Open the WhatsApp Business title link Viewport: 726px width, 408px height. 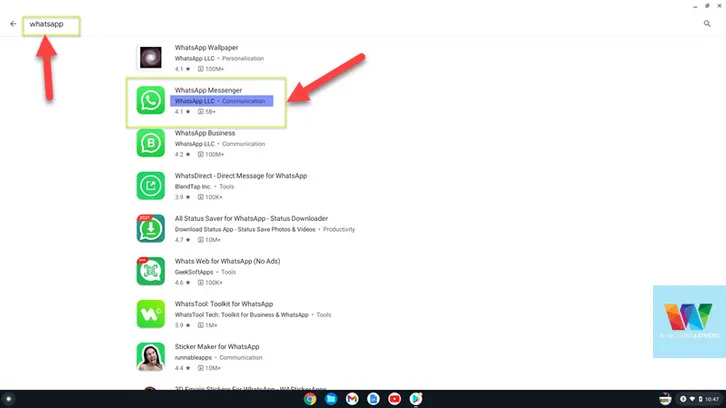[x=205, y=133]
